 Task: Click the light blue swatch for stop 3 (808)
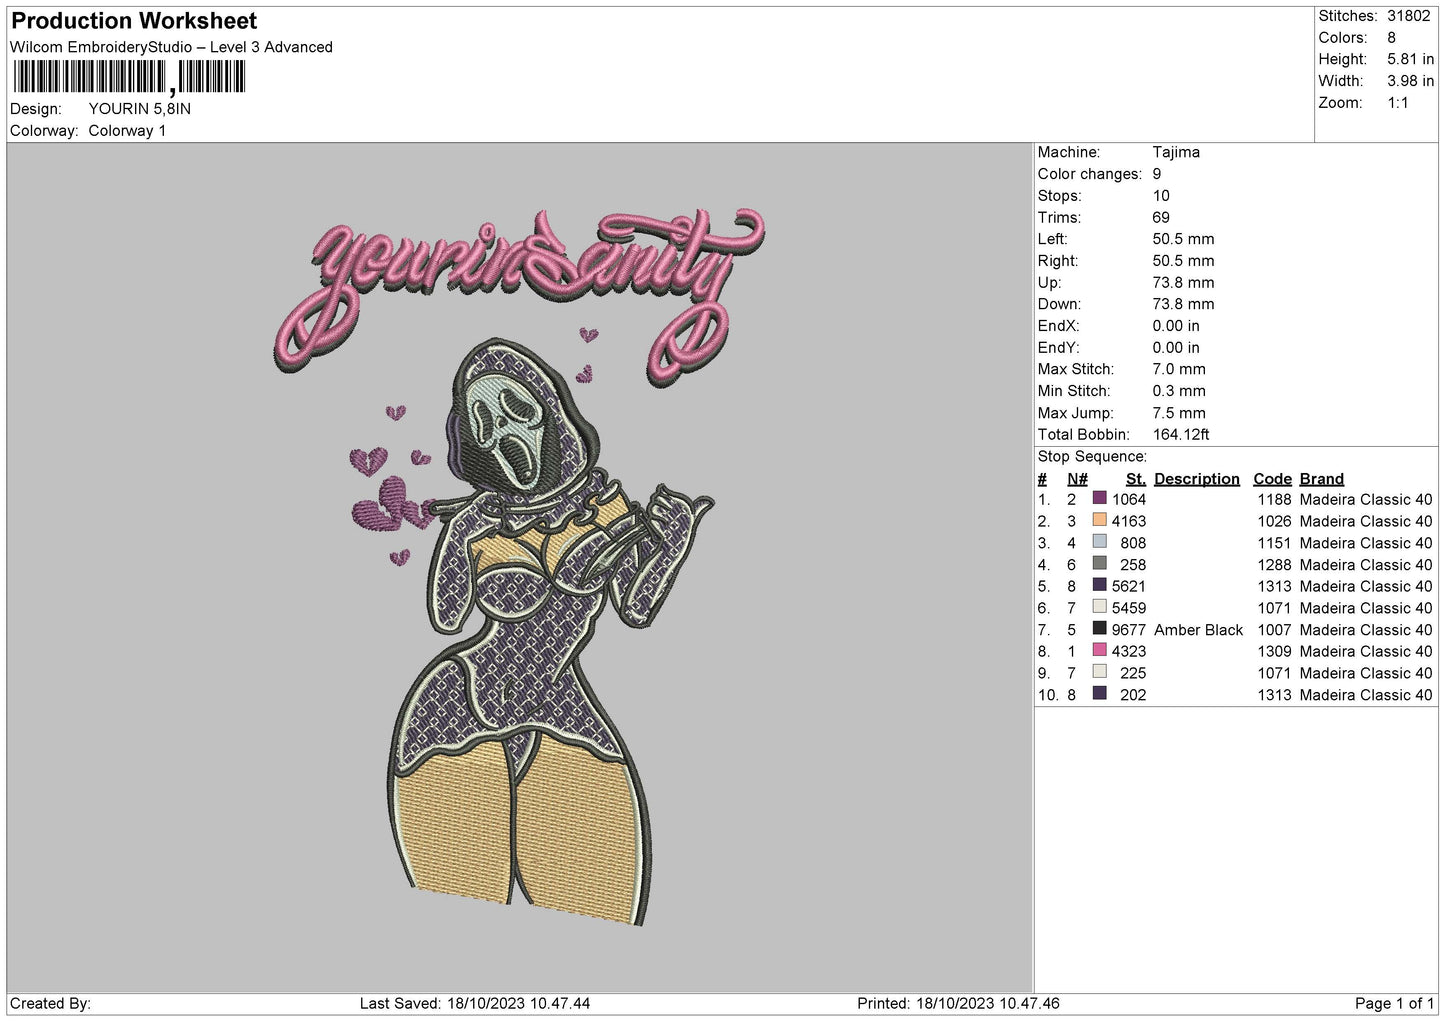click(1099, 543)
